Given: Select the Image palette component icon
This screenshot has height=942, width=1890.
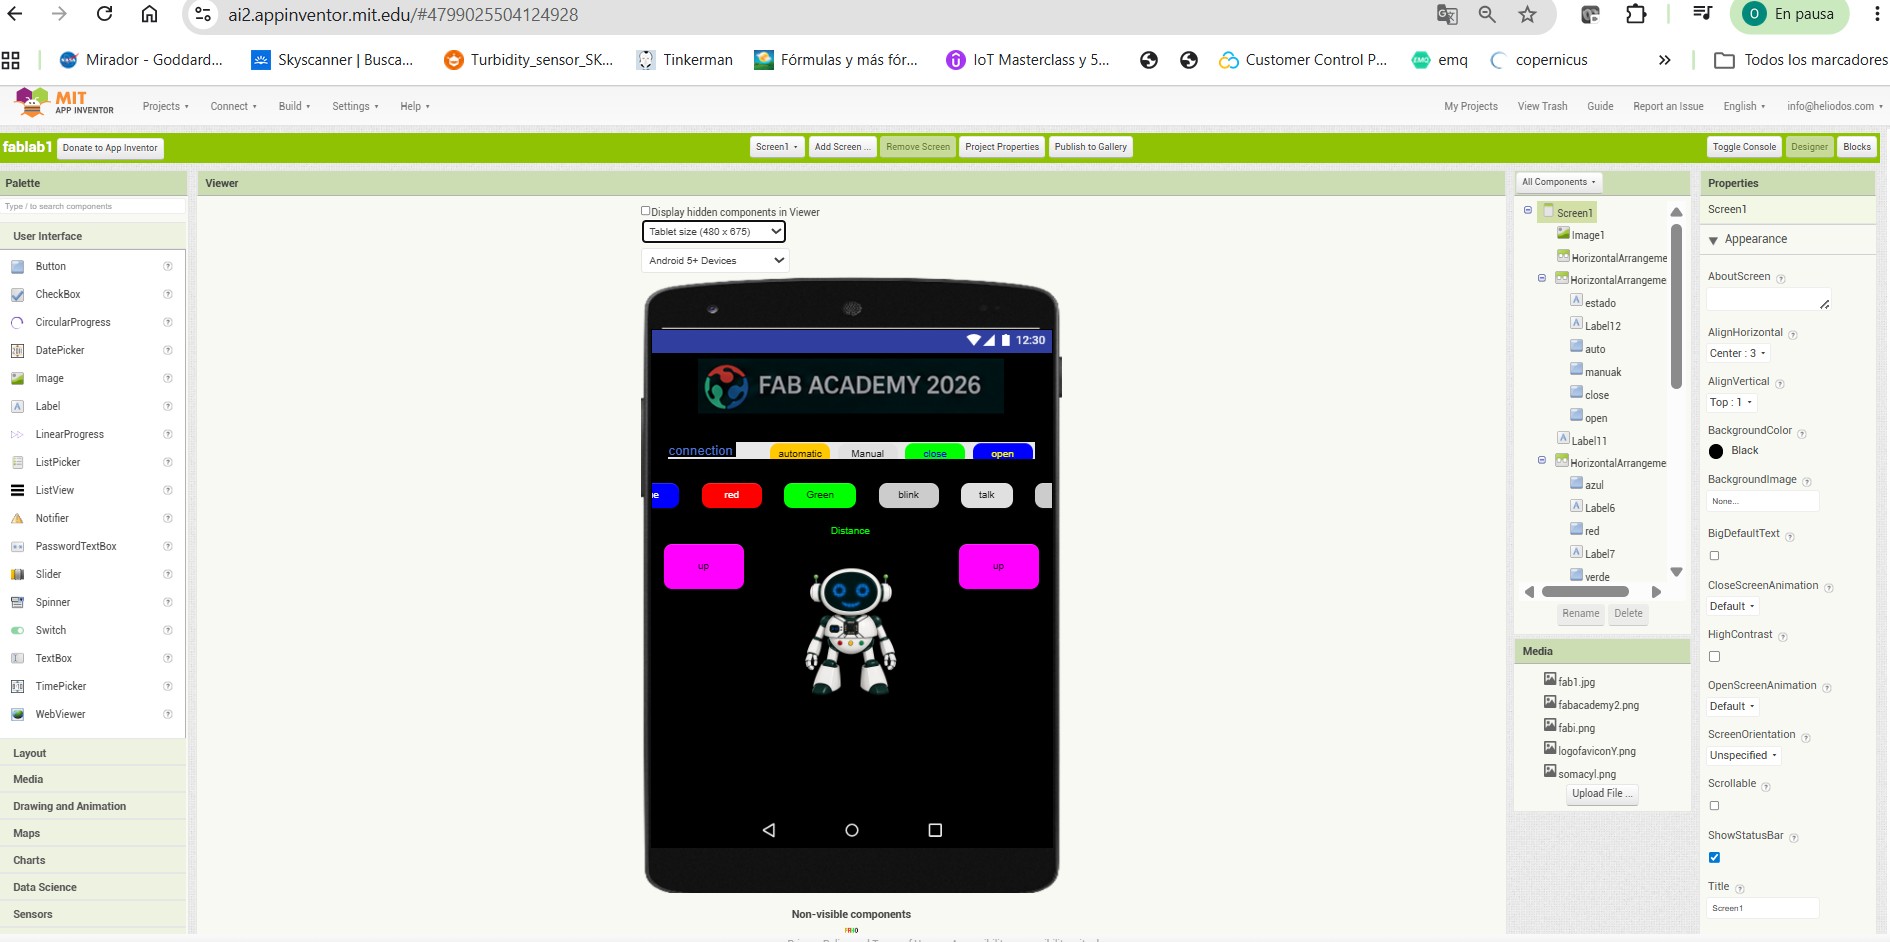Looking at the screenshot, I should point(17,378).
